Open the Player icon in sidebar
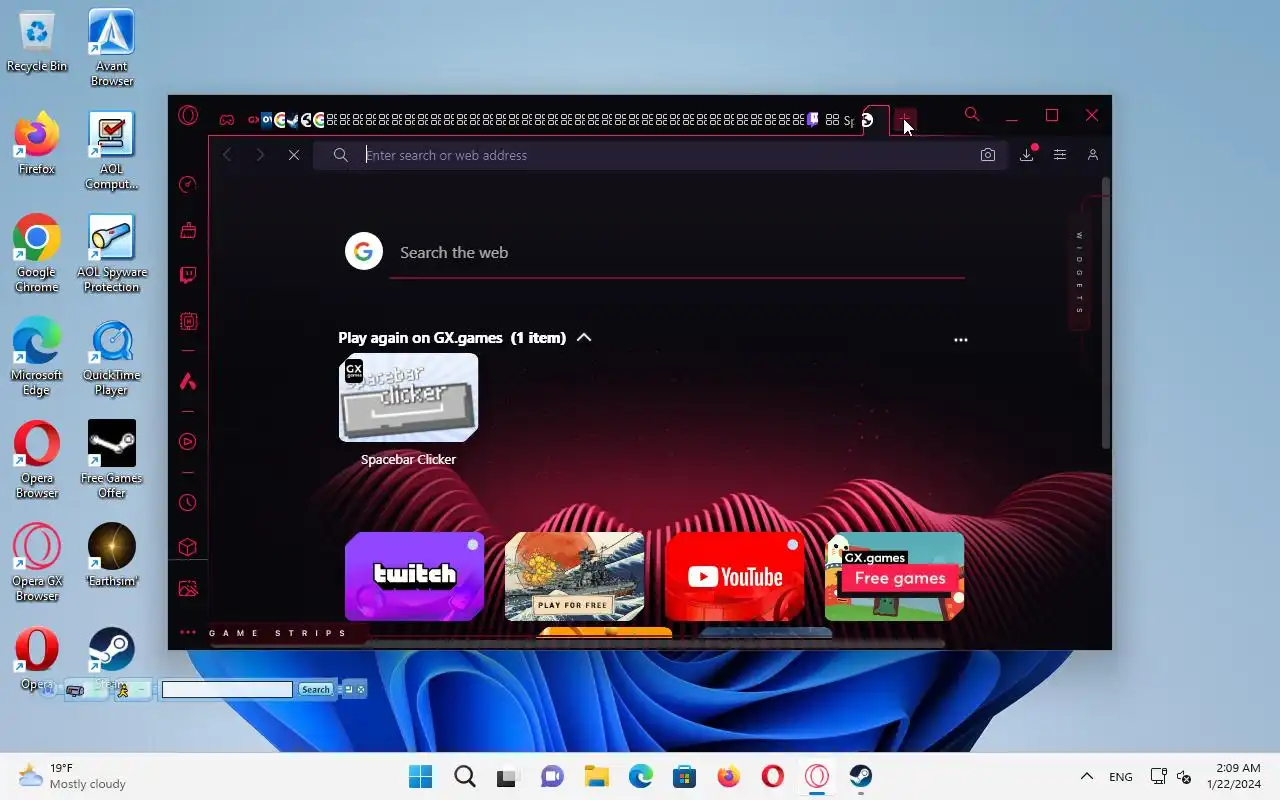1280x800 pixels. pyautogui.click(x=188, y=441)
